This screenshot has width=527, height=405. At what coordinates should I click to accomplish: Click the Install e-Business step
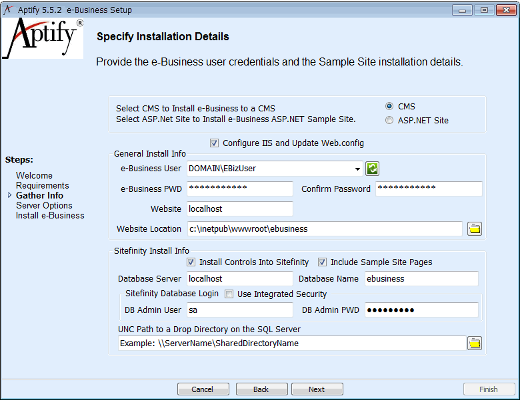[x=50, y=216]
